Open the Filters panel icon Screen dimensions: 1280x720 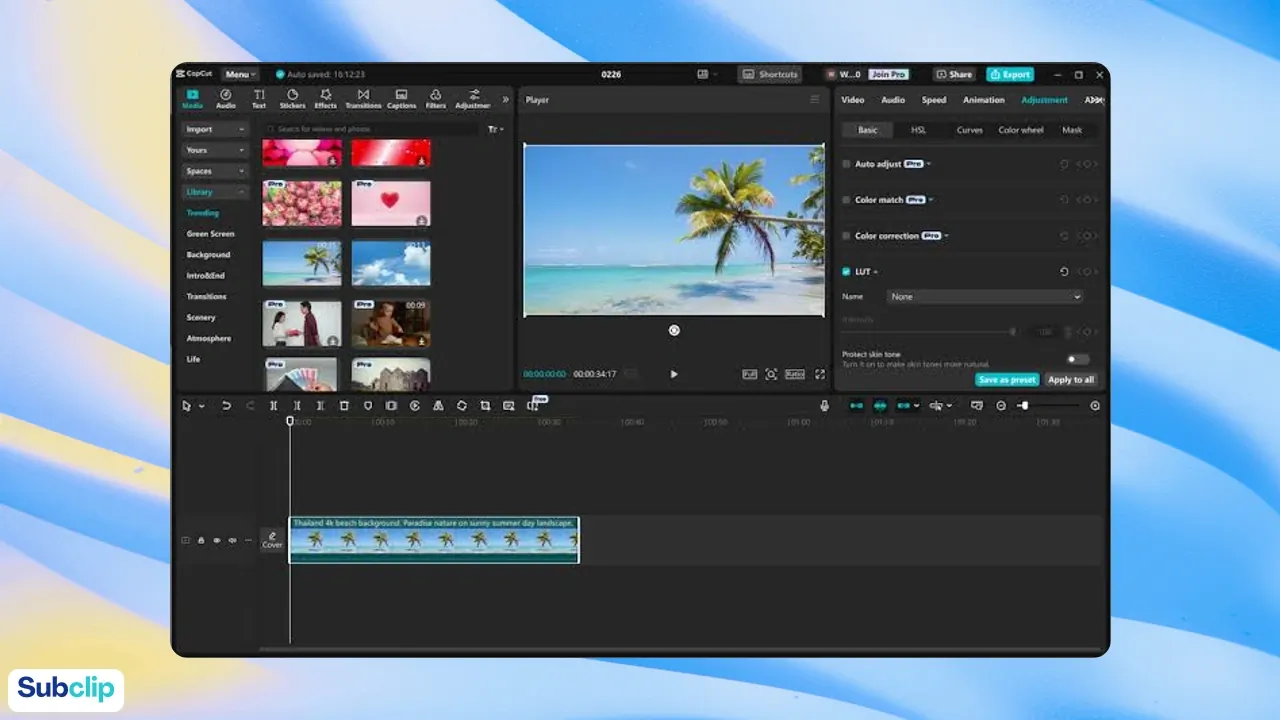point(436,99)
